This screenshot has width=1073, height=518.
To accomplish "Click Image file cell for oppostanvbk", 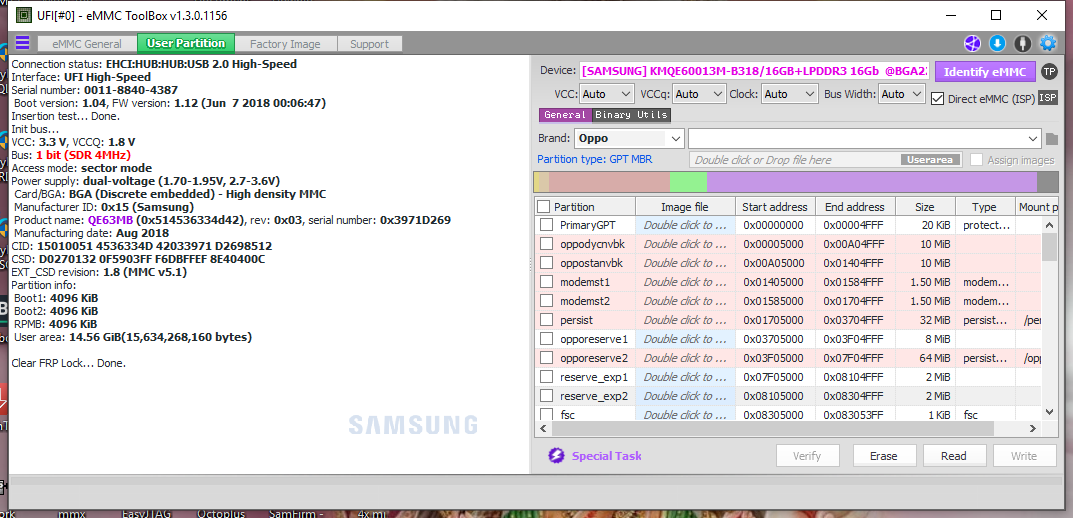I will coord(685,263).
